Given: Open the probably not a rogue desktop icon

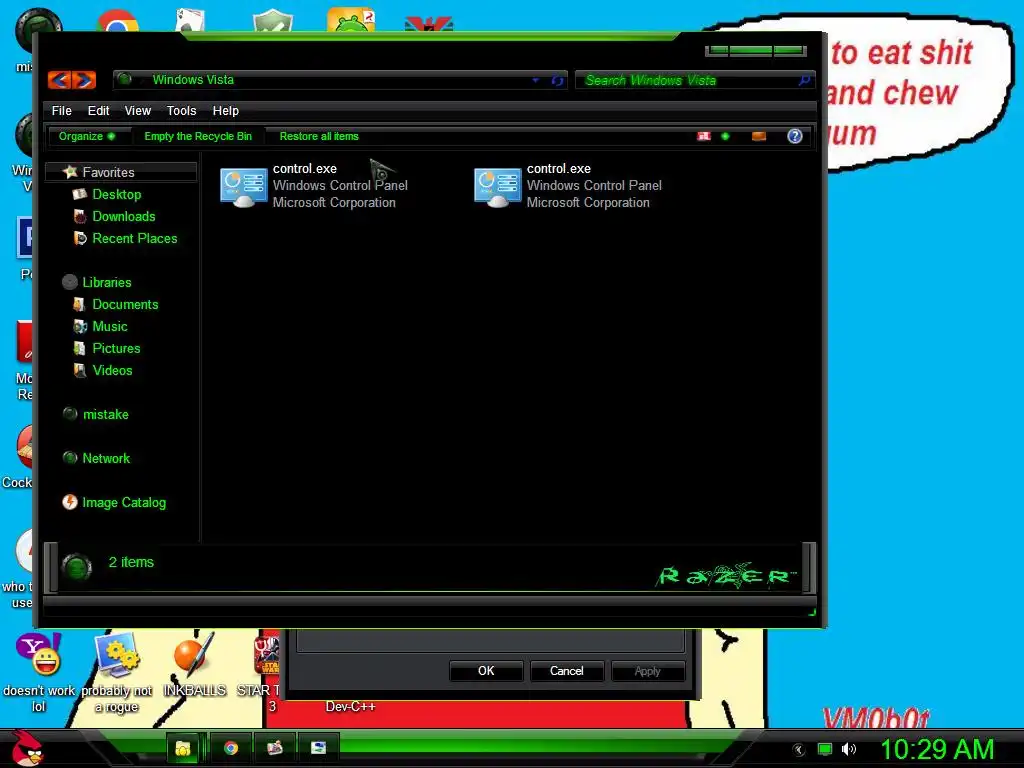Looking at the screenshot, I should point(116,673).
